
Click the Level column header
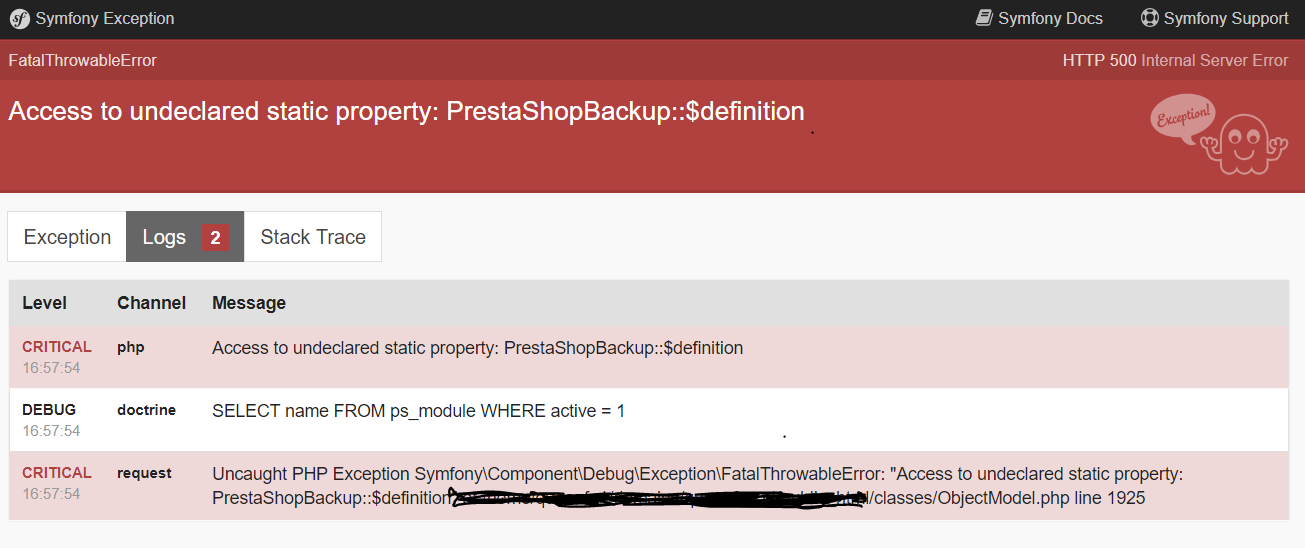(x=45, y=303)
